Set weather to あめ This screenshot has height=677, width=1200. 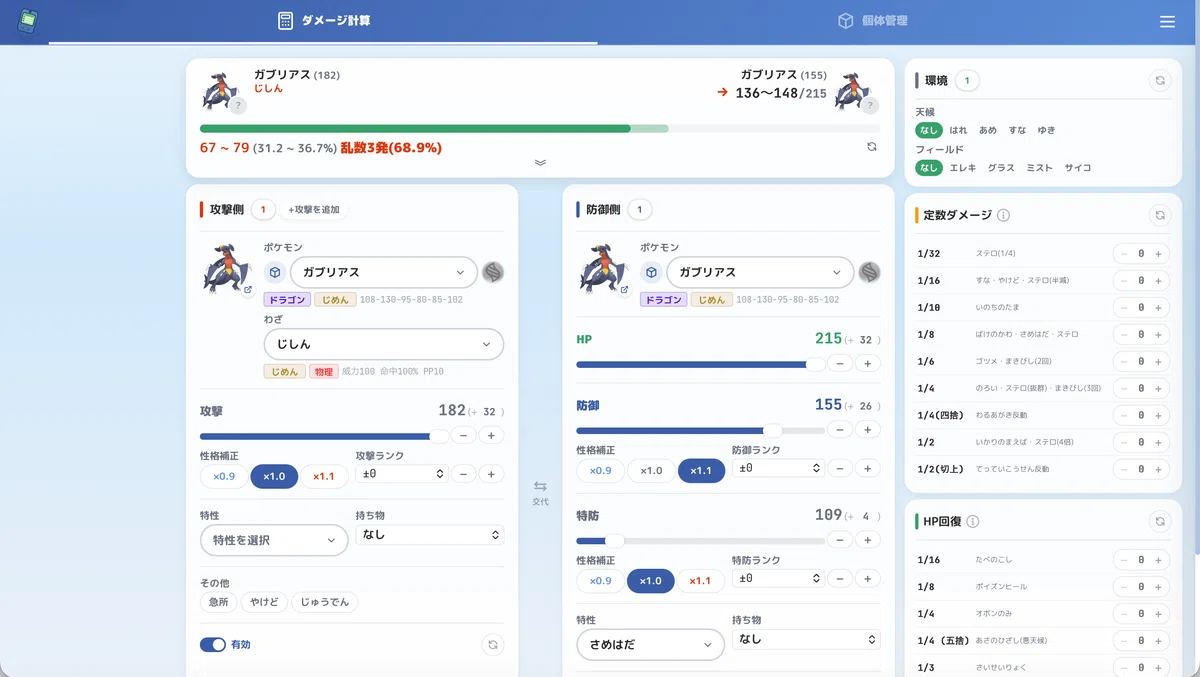pyautogui.click(x=988, y=130)
